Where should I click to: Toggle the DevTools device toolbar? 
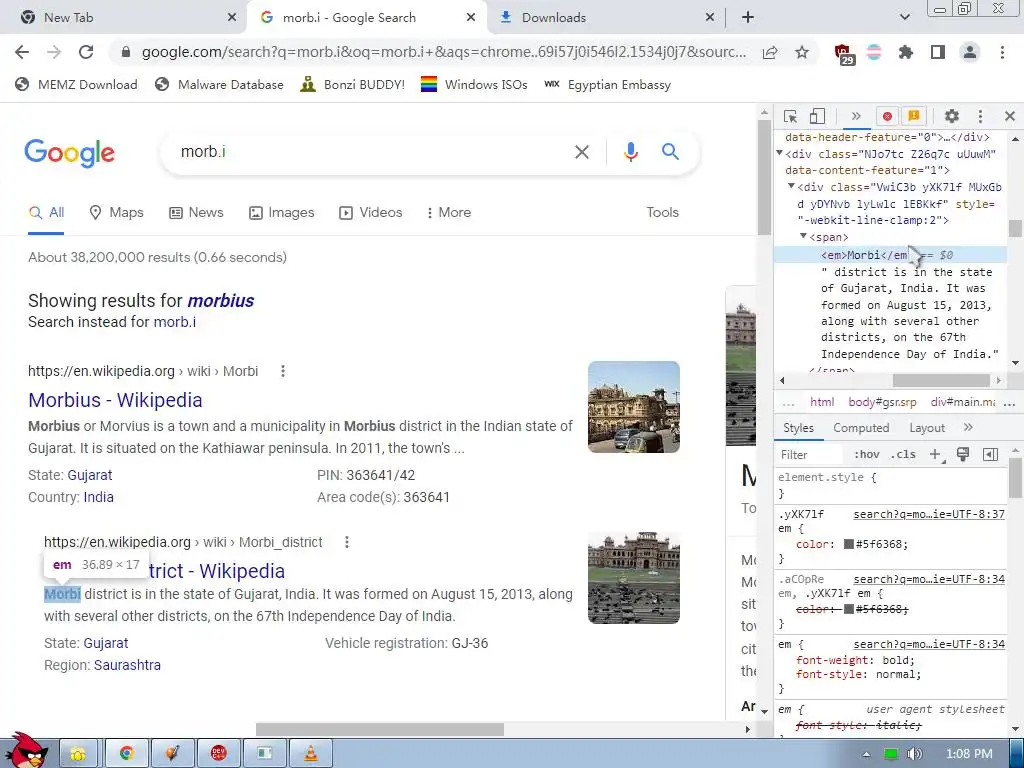pyautogui.click(x=817, y=116)
